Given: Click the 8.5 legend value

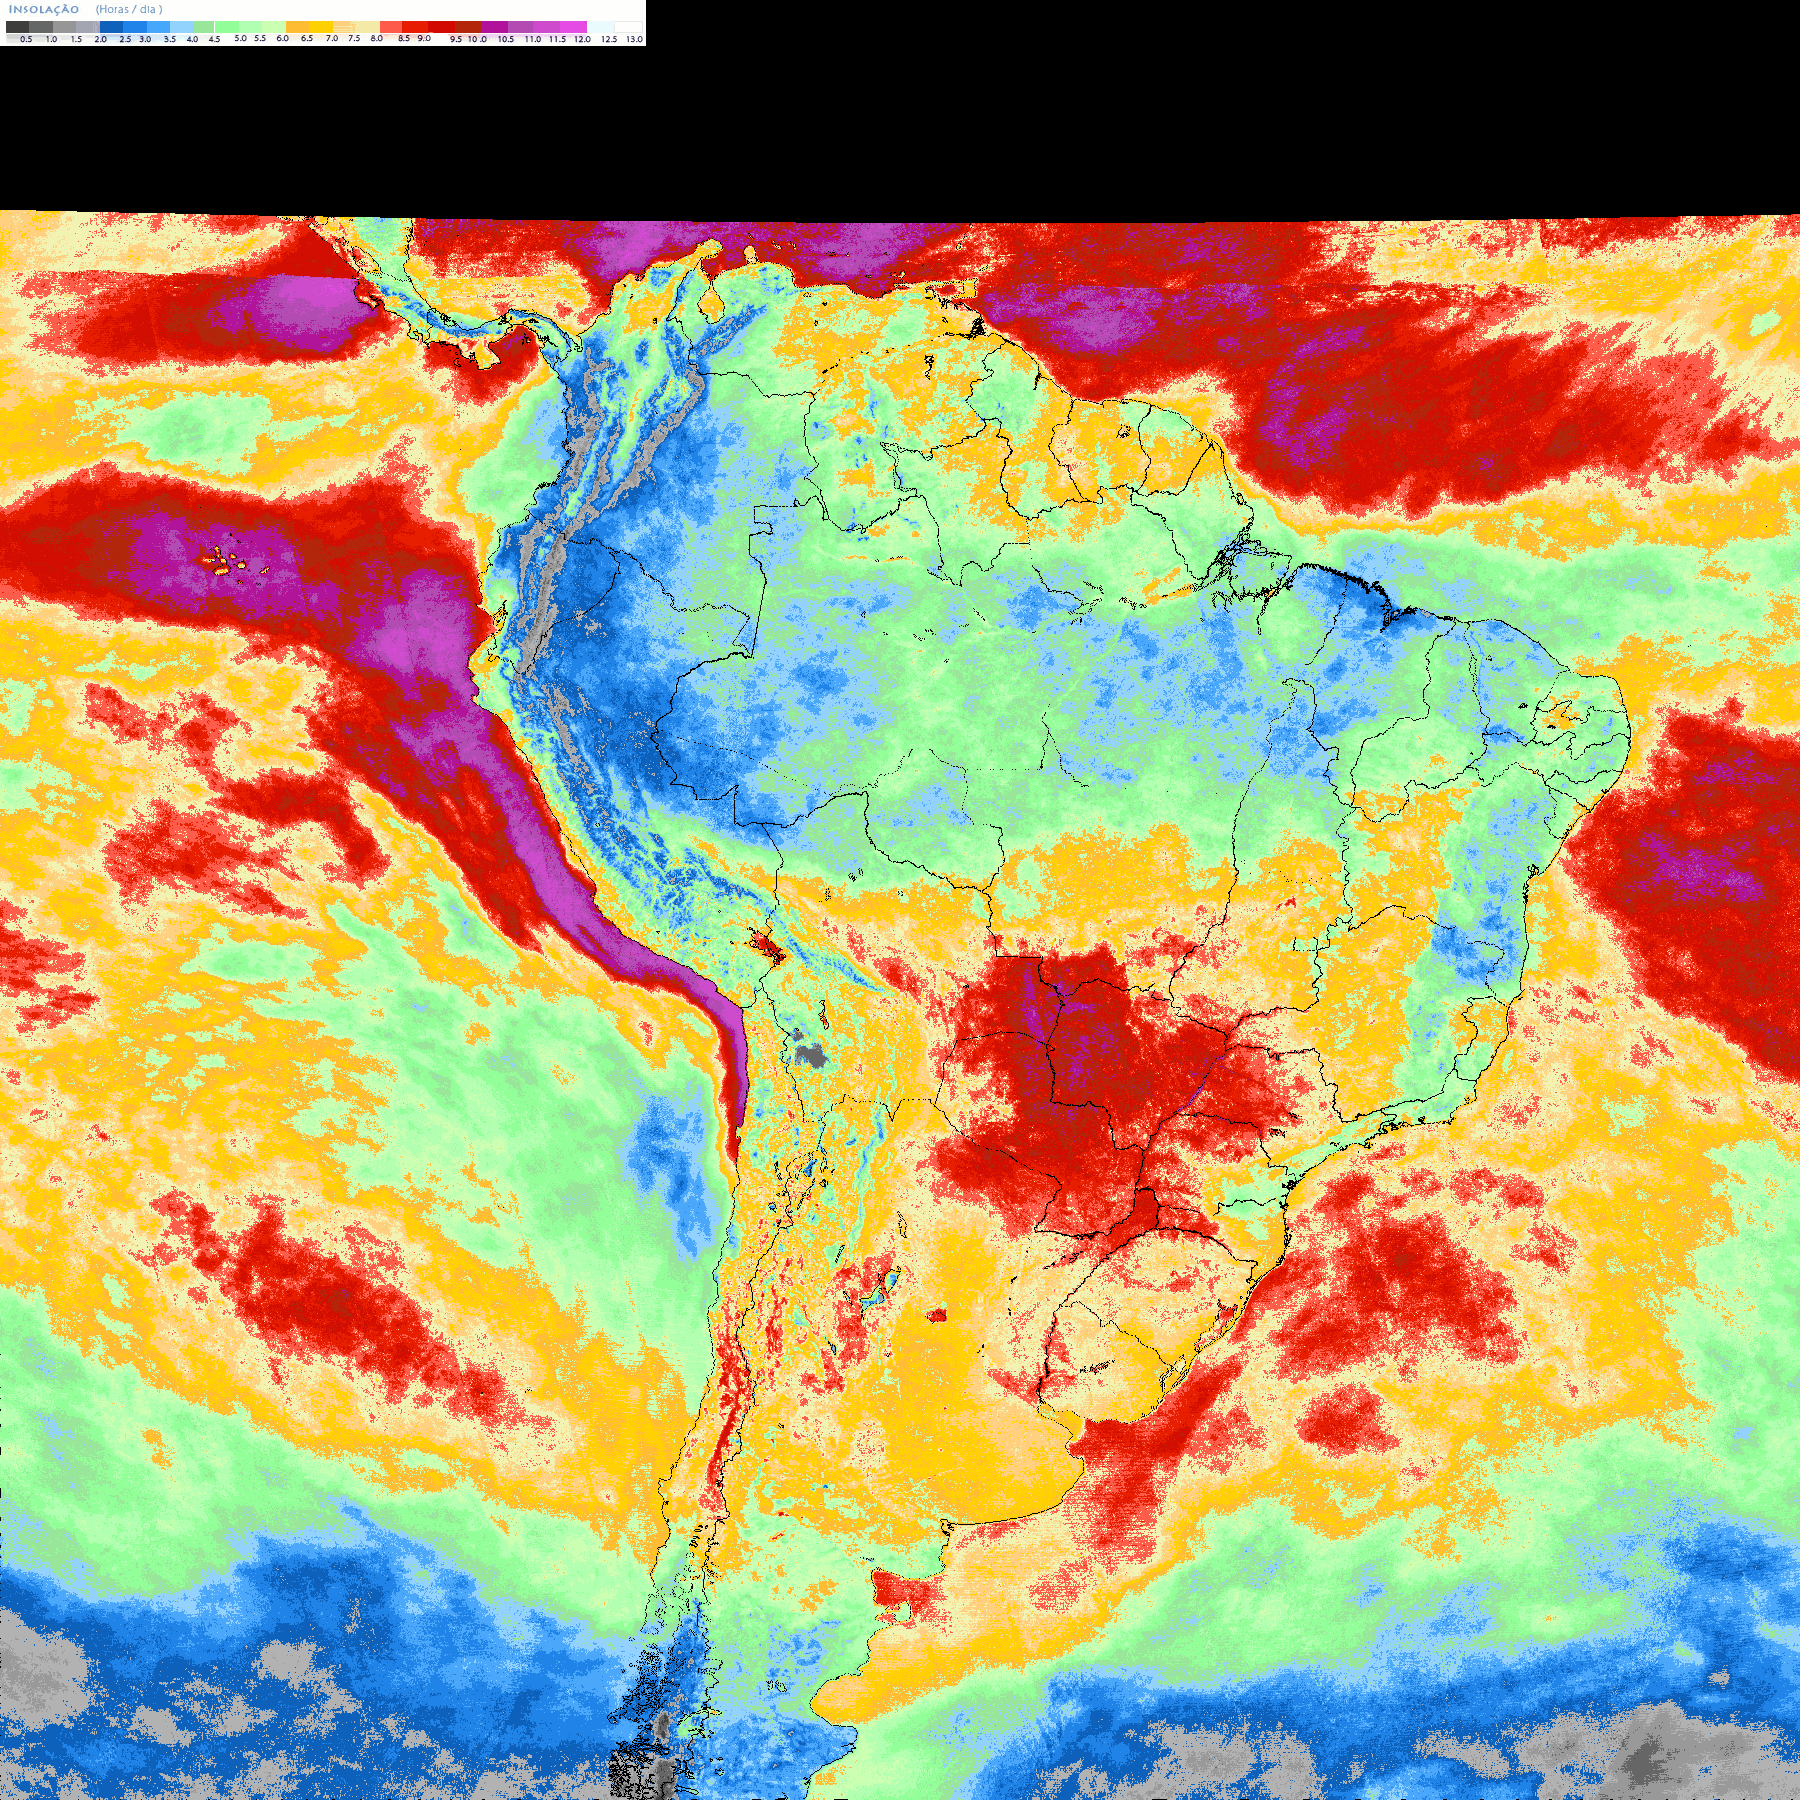Looking at the screenshot, I should tap(404, 38).
